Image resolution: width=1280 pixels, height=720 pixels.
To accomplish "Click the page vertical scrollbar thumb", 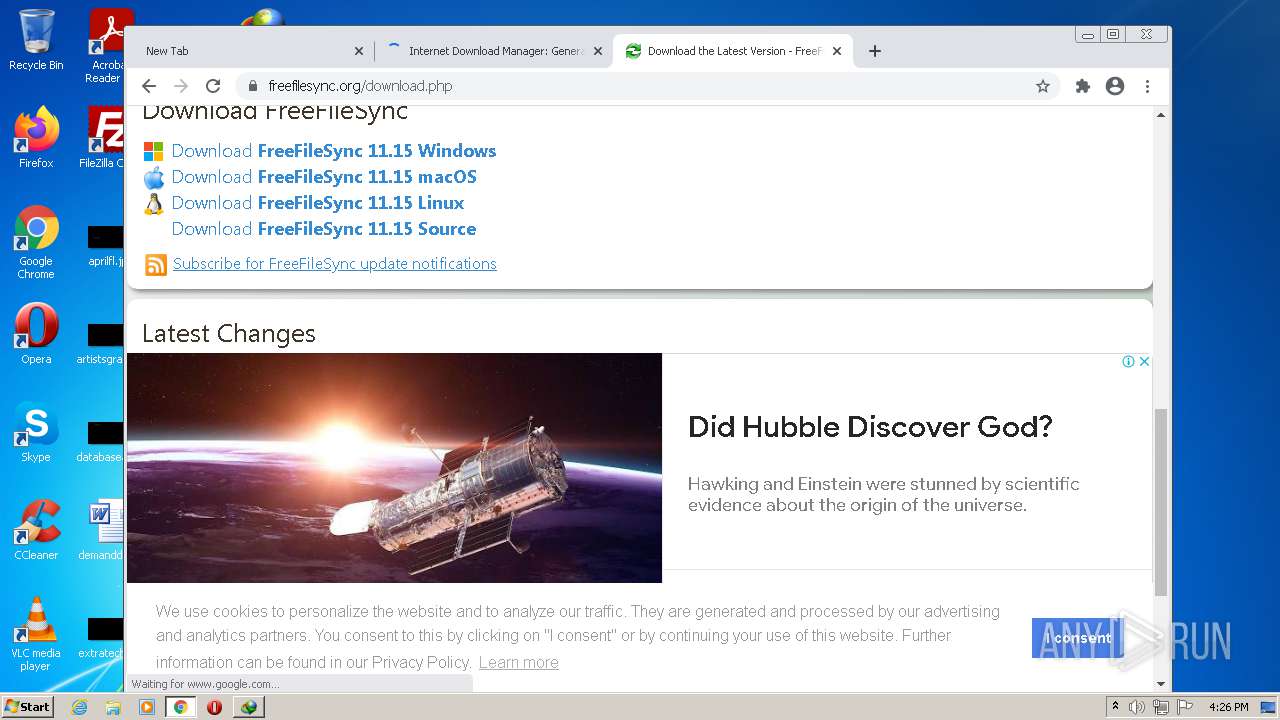I will click(1161, 502).
